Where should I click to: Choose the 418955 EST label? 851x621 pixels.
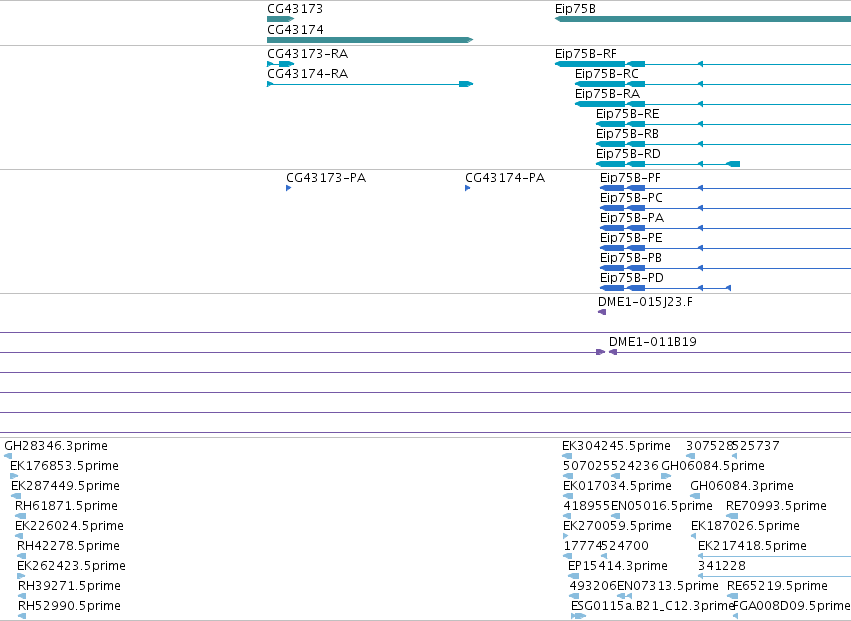pyautogui.click(x=587, y=506)
